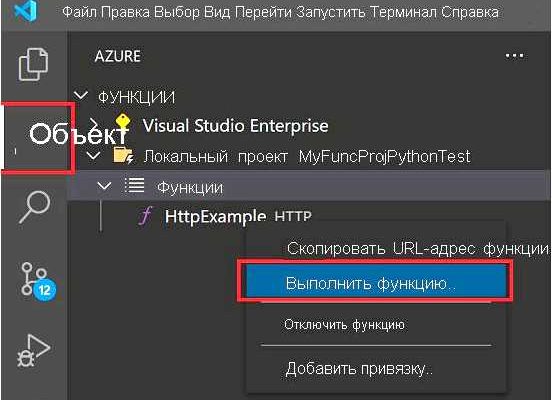Select Добавить привязку menu entry

(359, 369)
